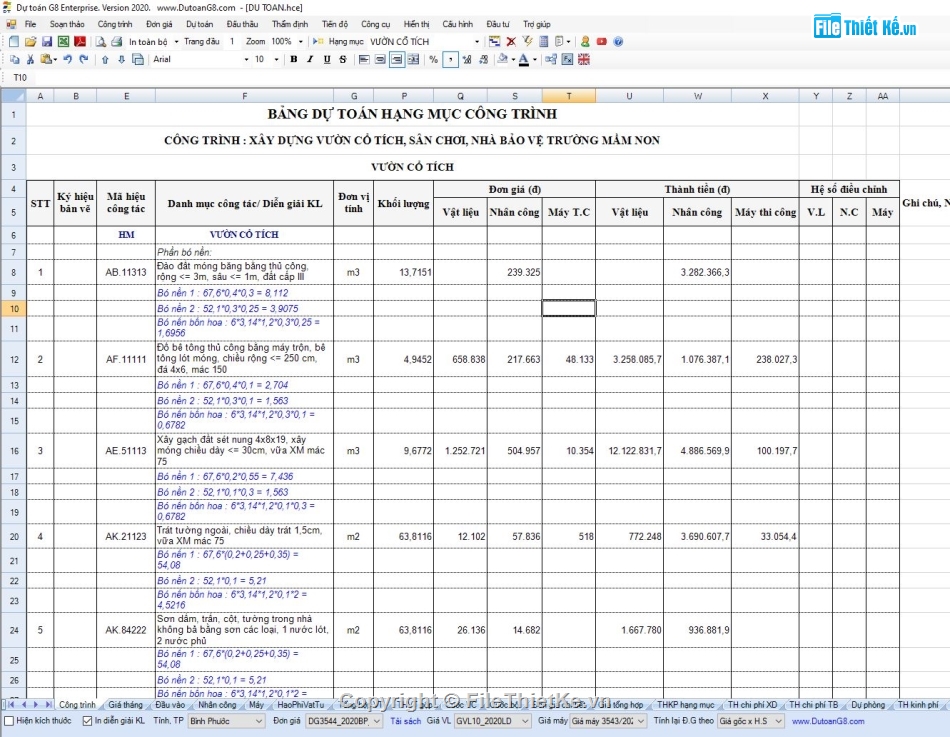The height and width of the screenshot is (737, 950).
Task: Select cell with value 3.282.366,3
Action: click(697, 273)
